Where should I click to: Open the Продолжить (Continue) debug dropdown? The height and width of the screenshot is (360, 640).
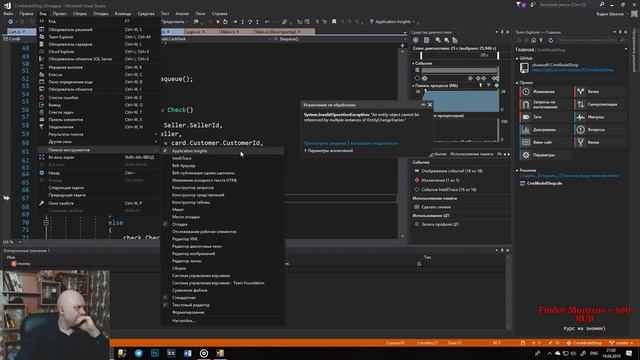(x=187, y=22)
